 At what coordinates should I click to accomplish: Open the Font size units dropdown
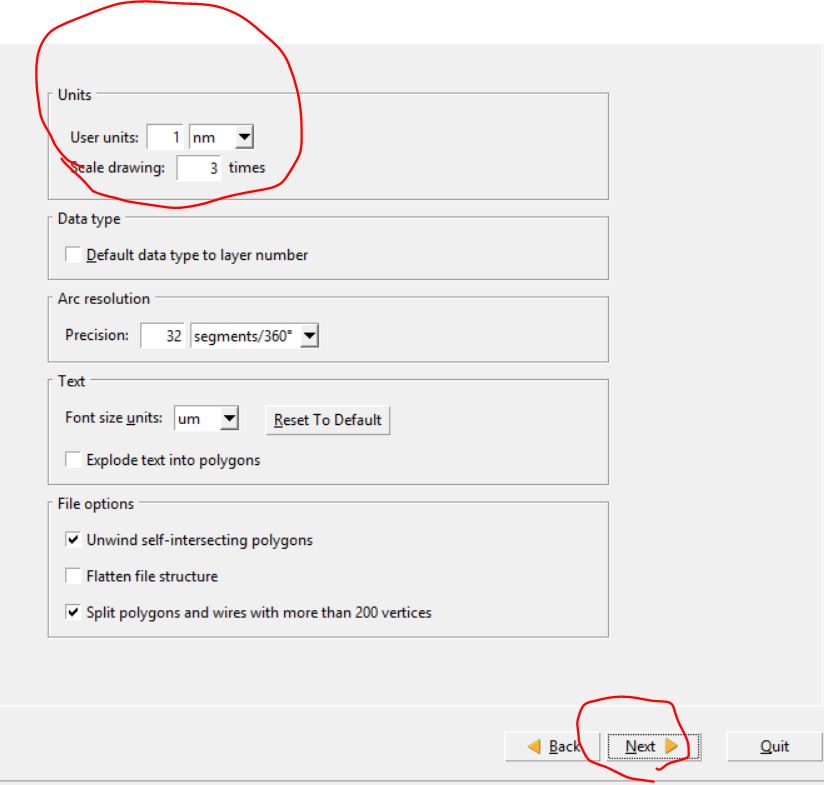[x=207, y=420]
